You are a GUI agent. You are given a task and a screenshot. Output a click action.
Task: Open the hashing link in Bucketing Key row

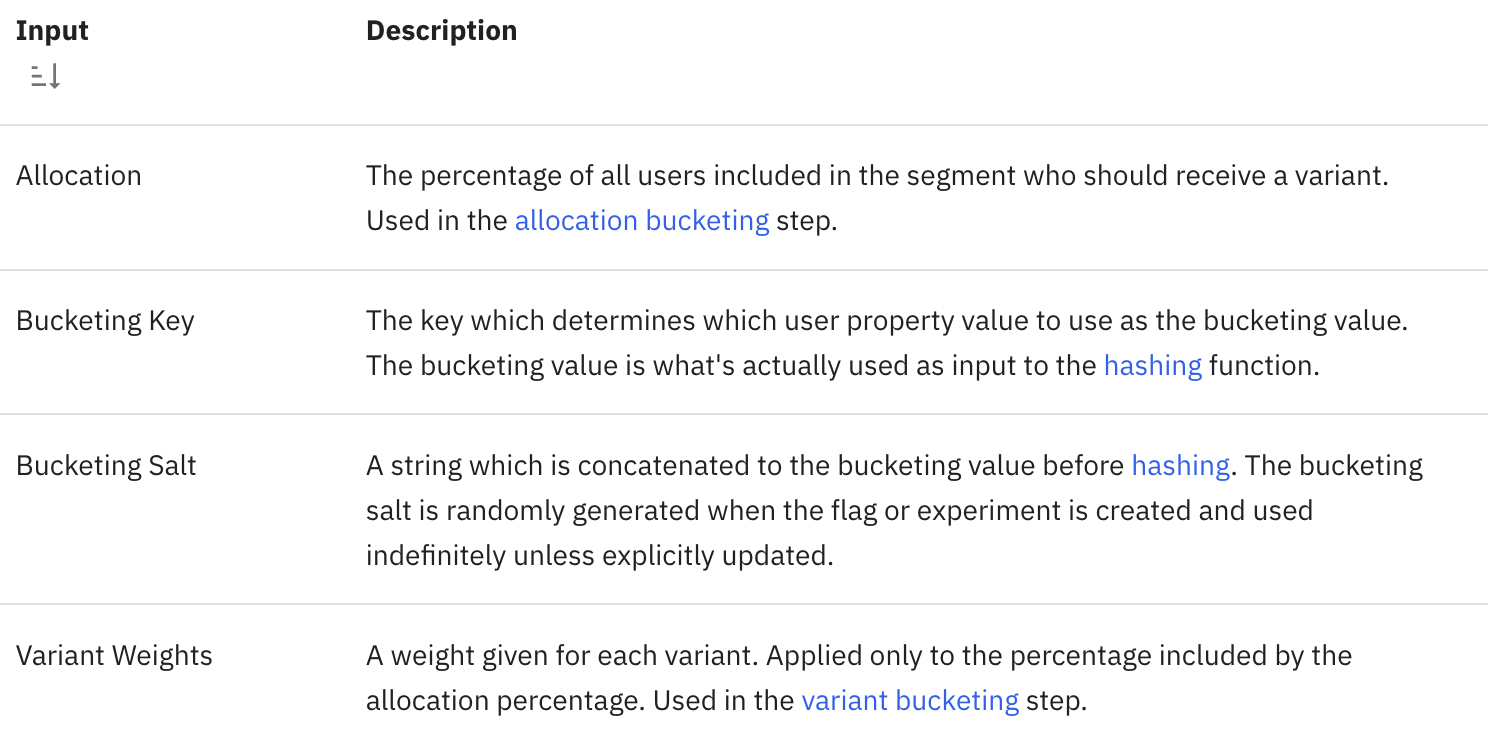pos(1152,365)
